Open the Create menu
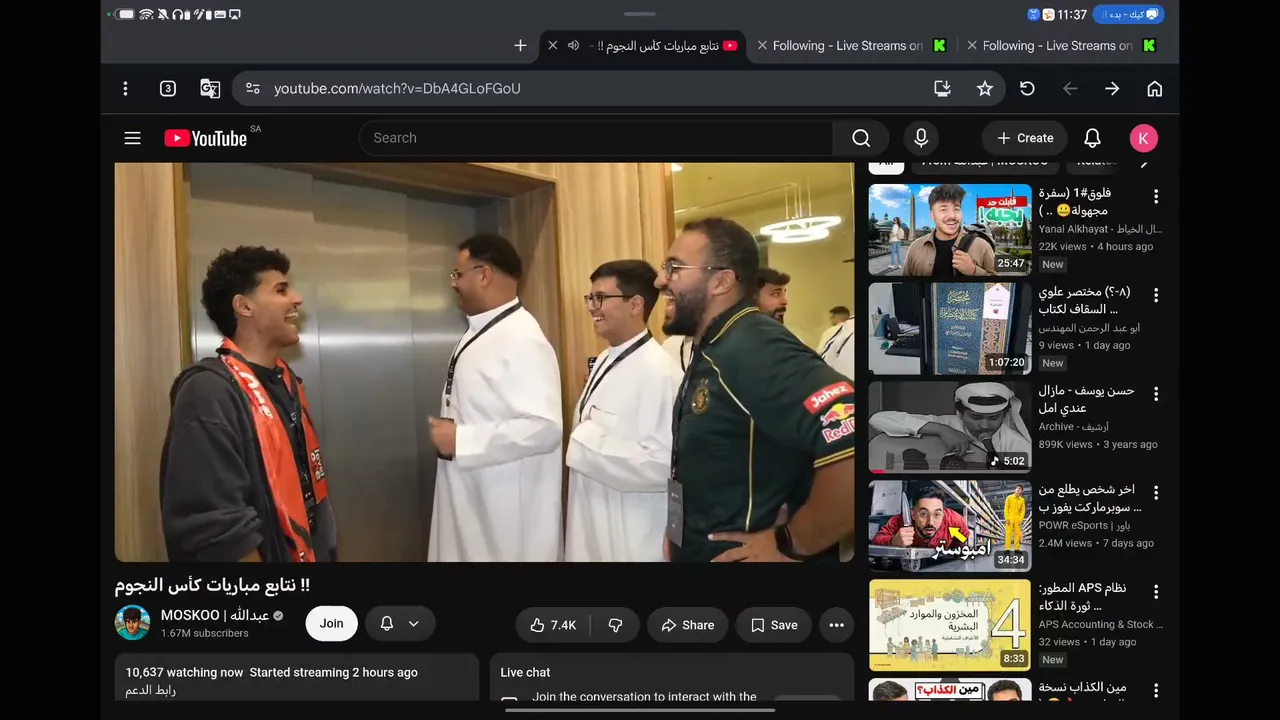 [x=1025, y=138]
